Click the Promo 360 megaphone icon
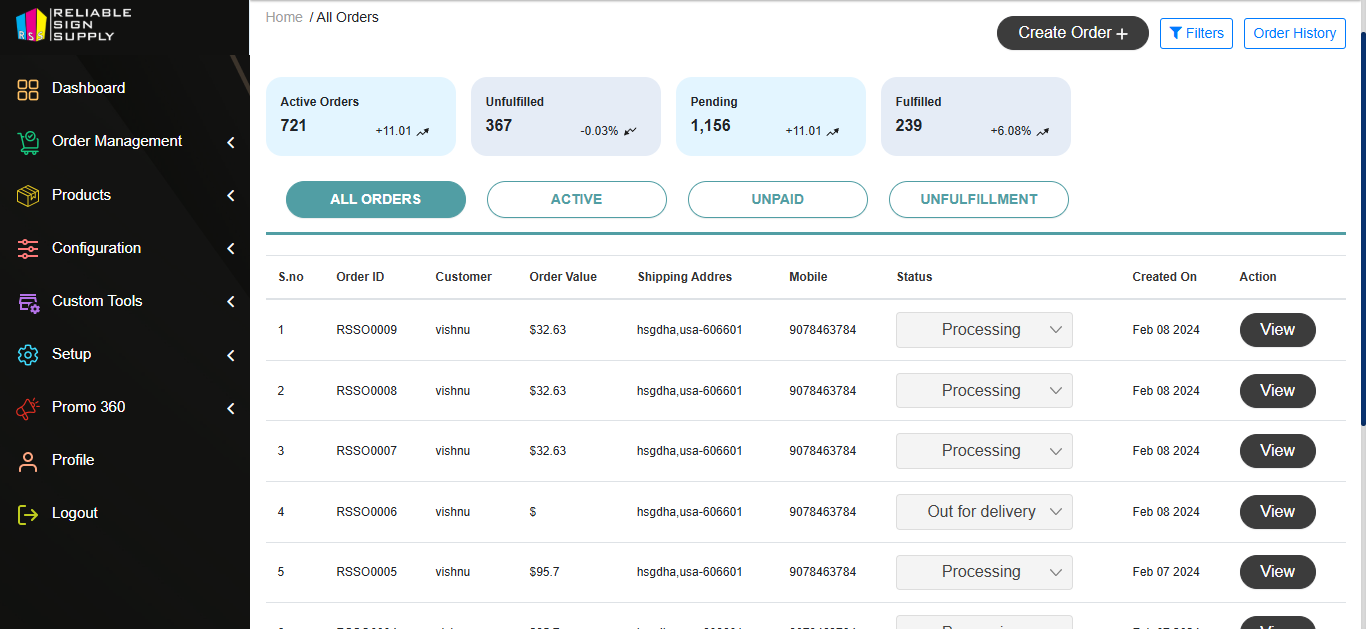The height and width of the screenshot is (629, 1366). coord(28,407)
